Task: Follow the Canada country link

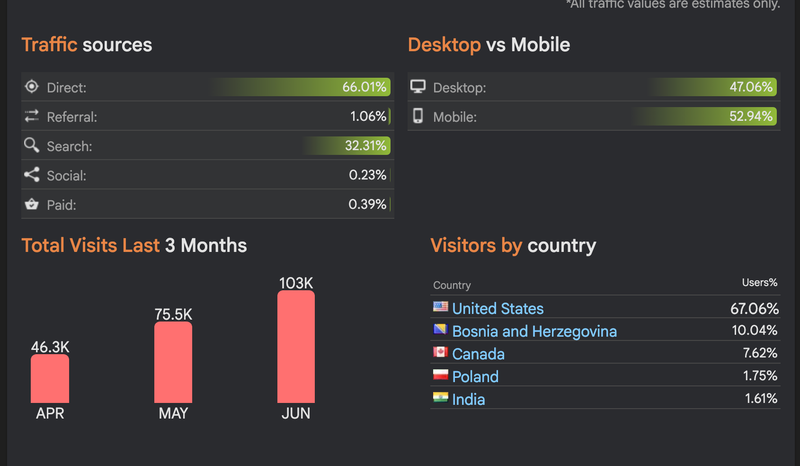Action: click(x=478, y=354)
